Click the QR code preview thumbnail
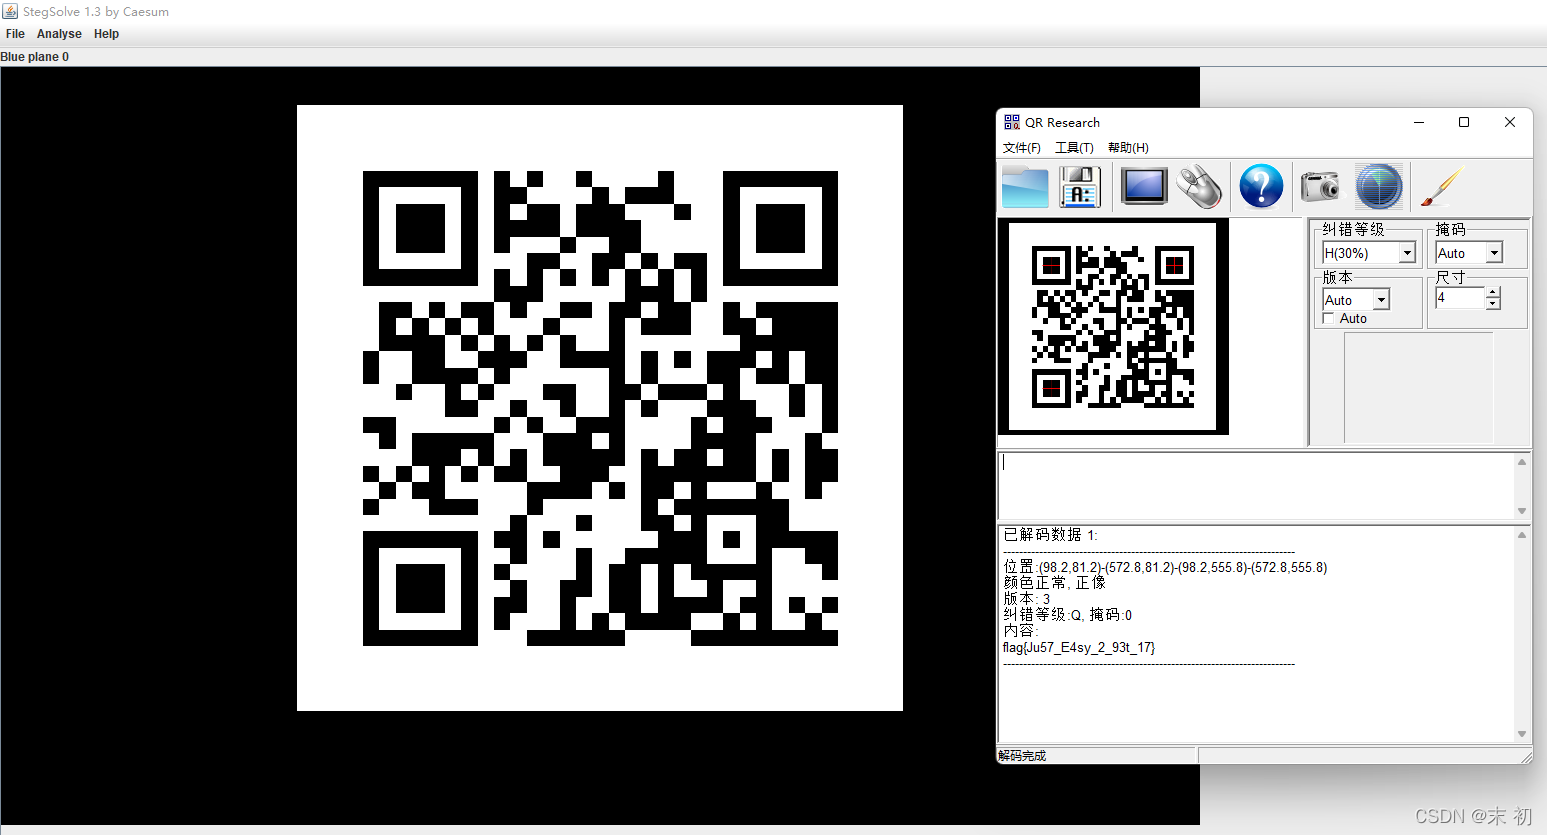Viewport: 1547px width, 835px height. point(1113,326)
